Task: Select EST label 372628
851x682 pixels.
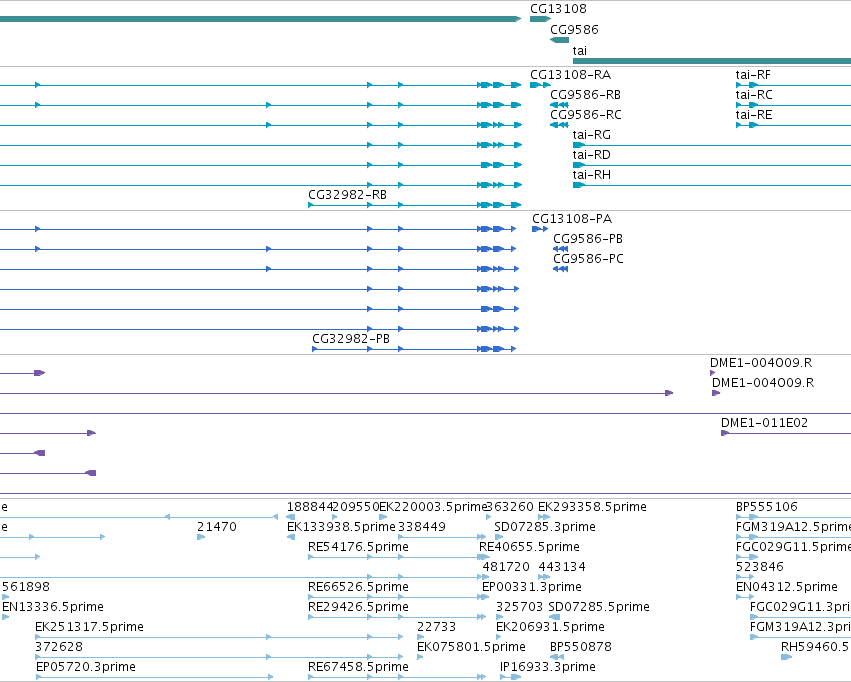Action: tap(59, 647)
